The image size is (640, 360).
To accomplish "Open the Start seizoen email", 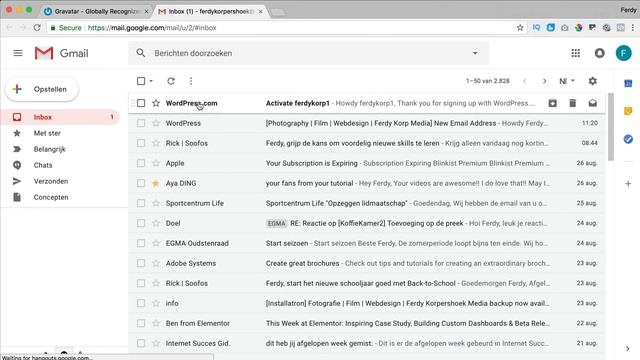I will click(367, 243).
